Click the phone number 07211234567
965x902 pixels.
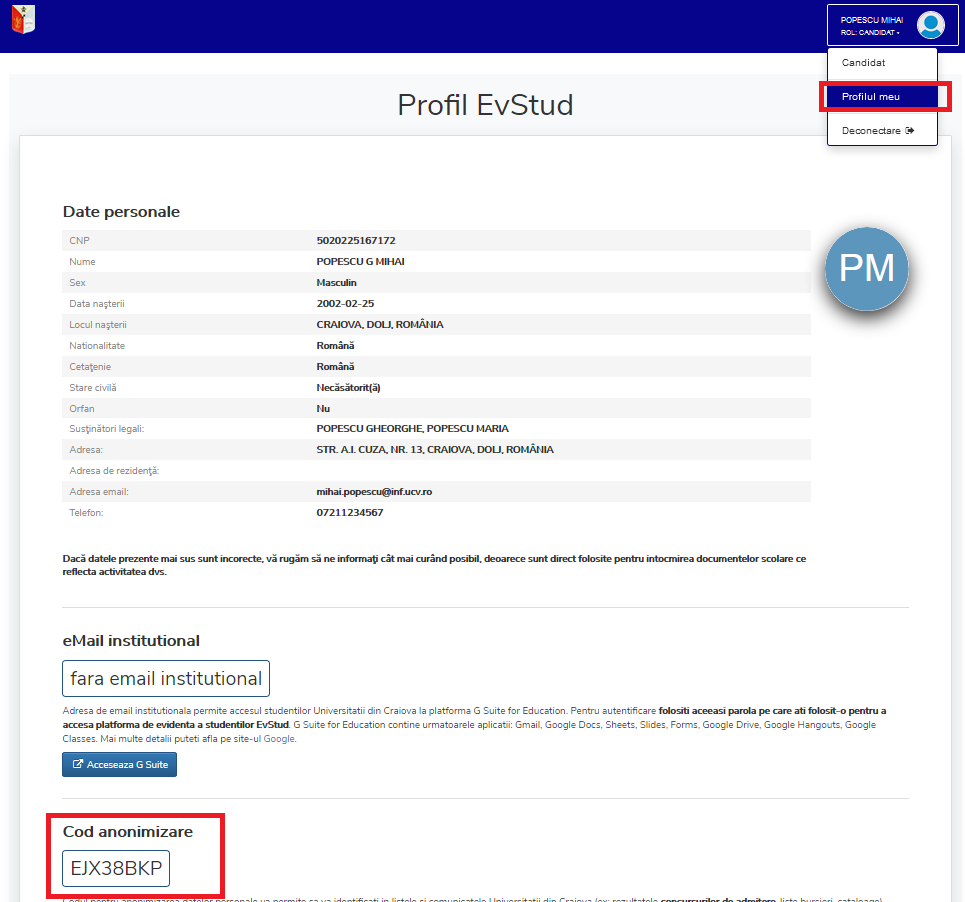350,513
